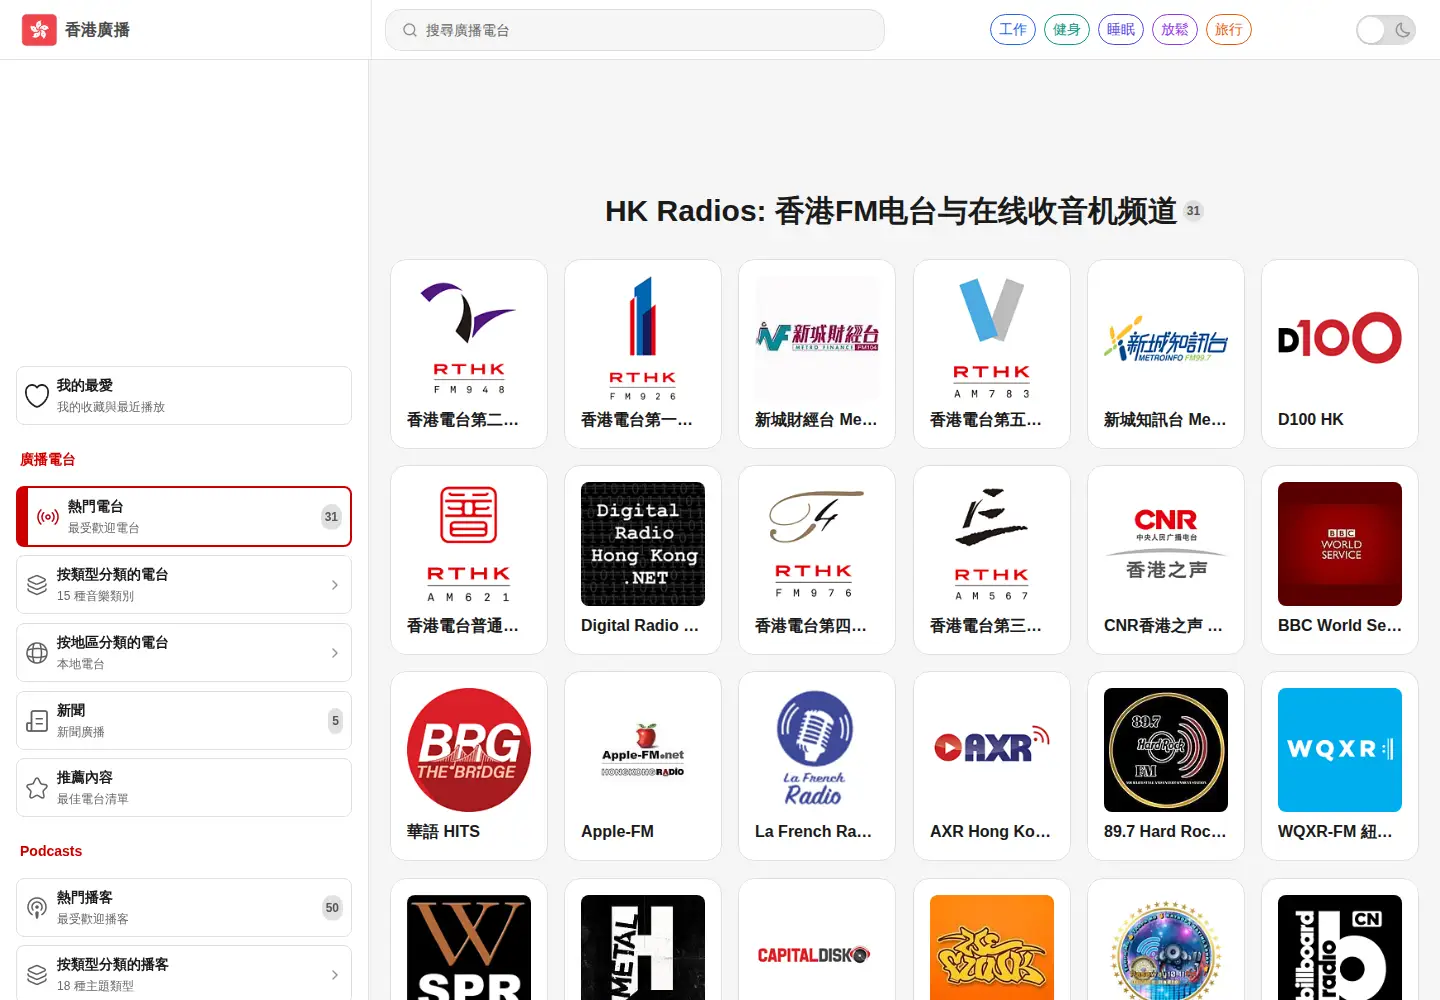Click the 香港廣播 logo icon
The width and height of the screenshot is (1440, 1000).
tap(39, 30)
